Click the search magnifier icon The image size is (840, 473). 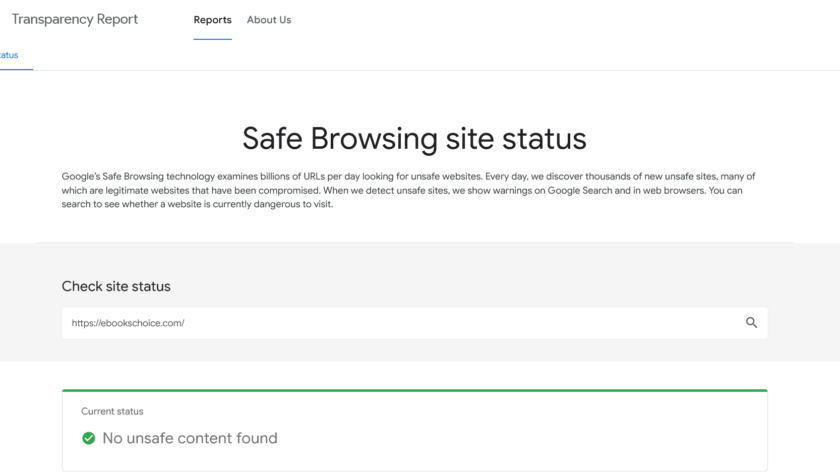[751, 322]
